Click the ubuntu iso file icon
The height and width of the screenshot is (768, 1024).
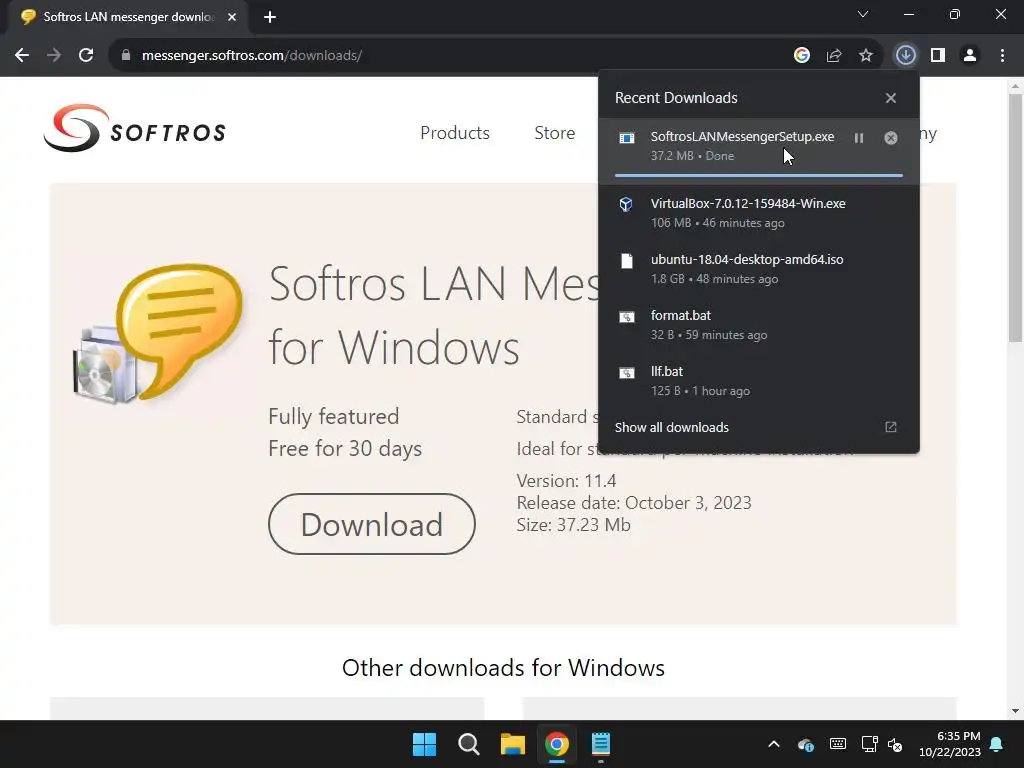[627, 261]
